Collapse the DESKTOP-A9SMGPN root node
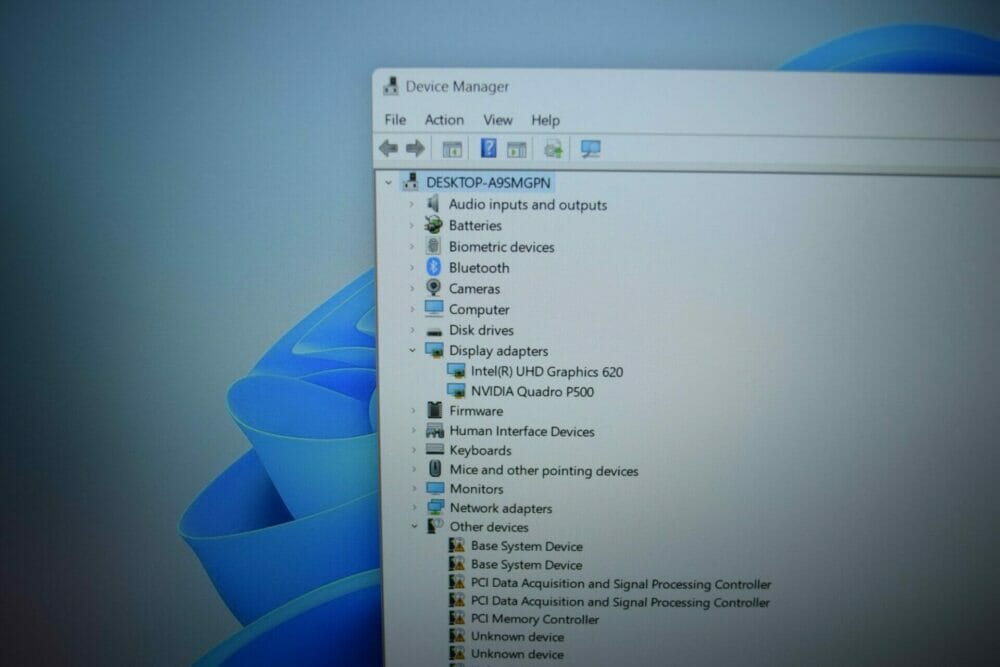The image size is (1000, 667). (x=388, y=183)
